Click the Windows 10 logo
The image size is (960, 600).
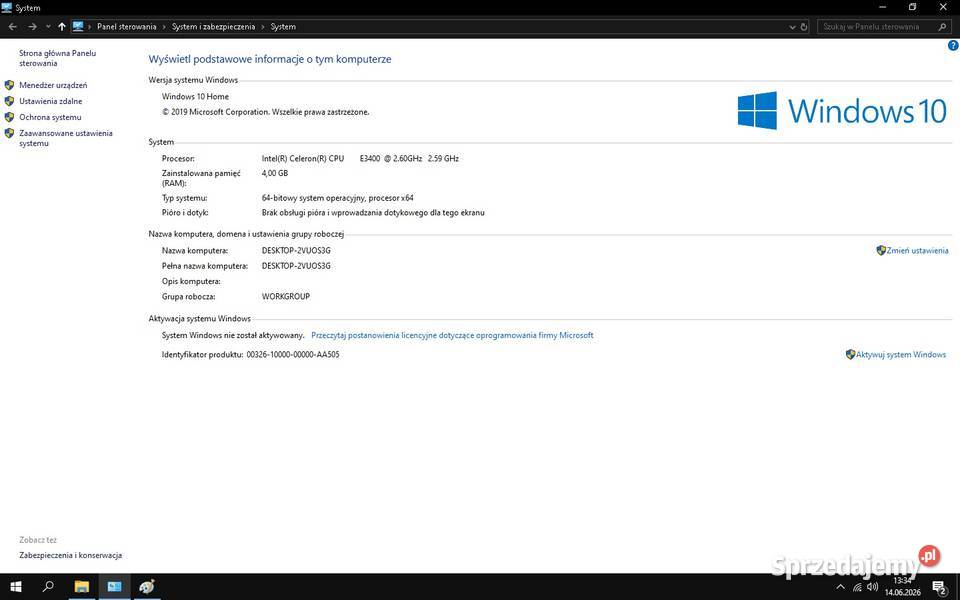pyautogui.click(x=842, y=111)
